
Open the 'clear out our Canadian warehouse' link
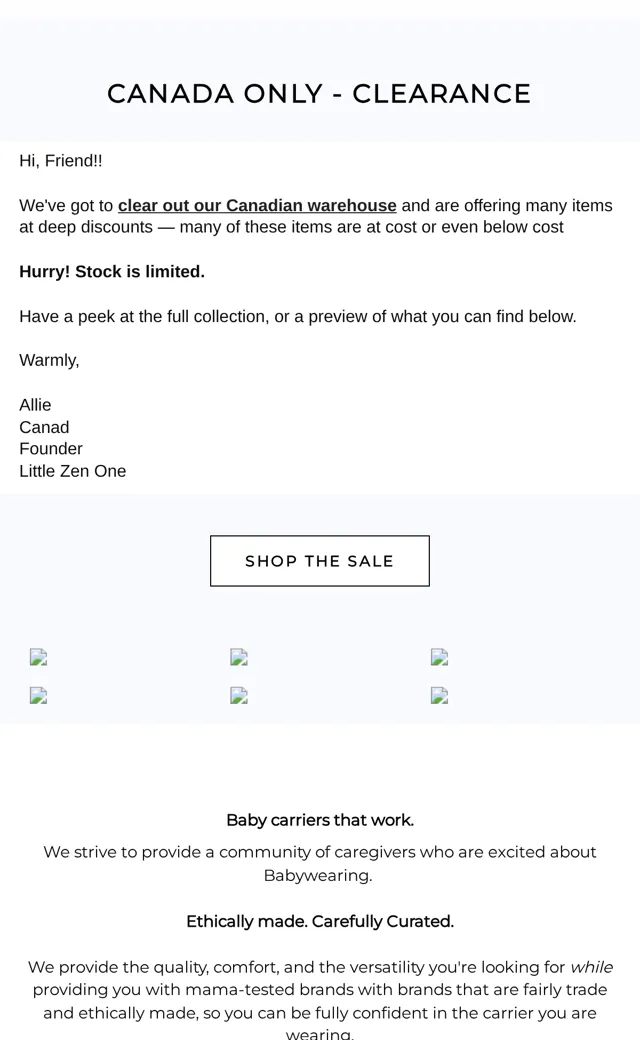257,206
